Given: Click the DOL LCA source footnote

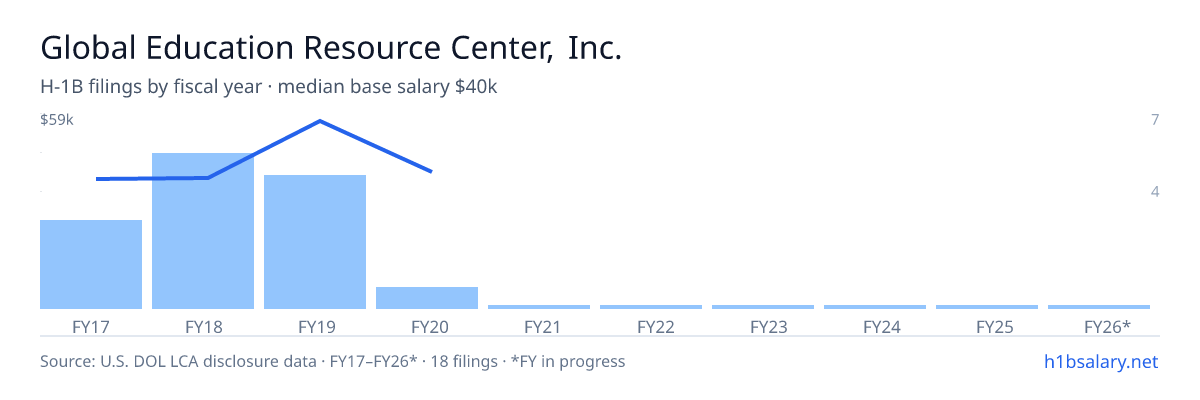Looking at the screenshot, I should tap(332, 361).
